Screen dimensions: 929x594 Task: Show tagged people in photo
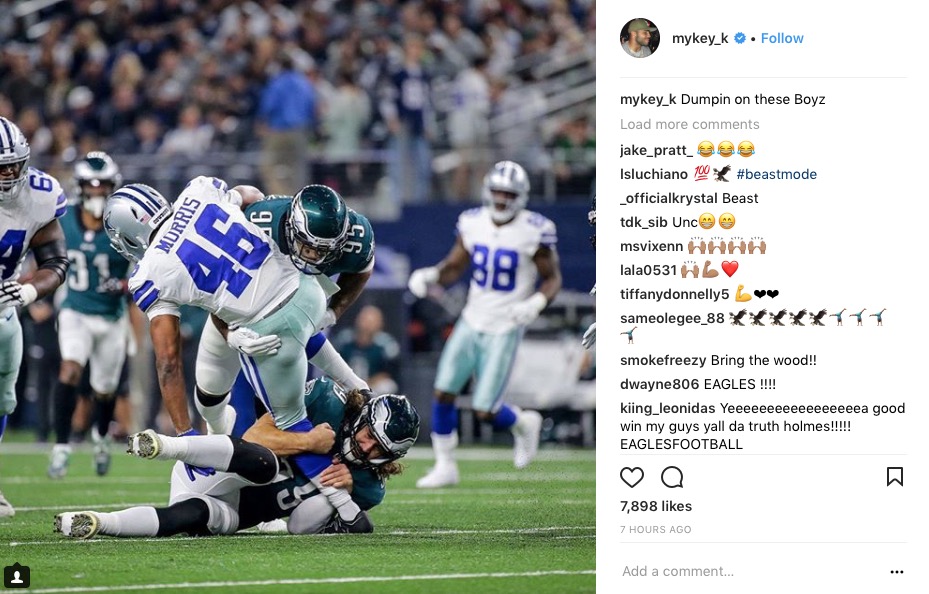click(x=17, y=576)
